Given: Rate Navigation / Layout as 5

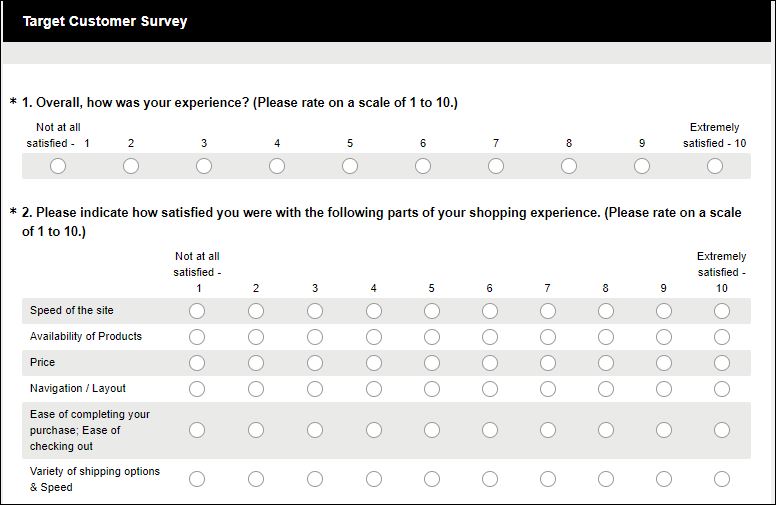Looking at the screenshot, I should pos(432,389).
